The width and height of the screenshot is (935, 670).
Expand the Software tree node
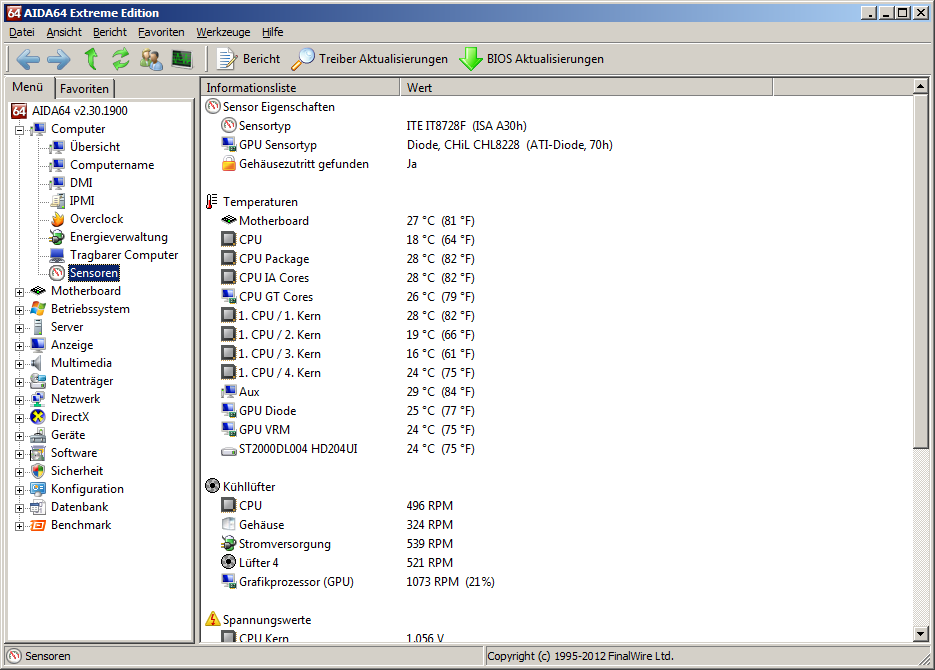(x=20, y=454)
